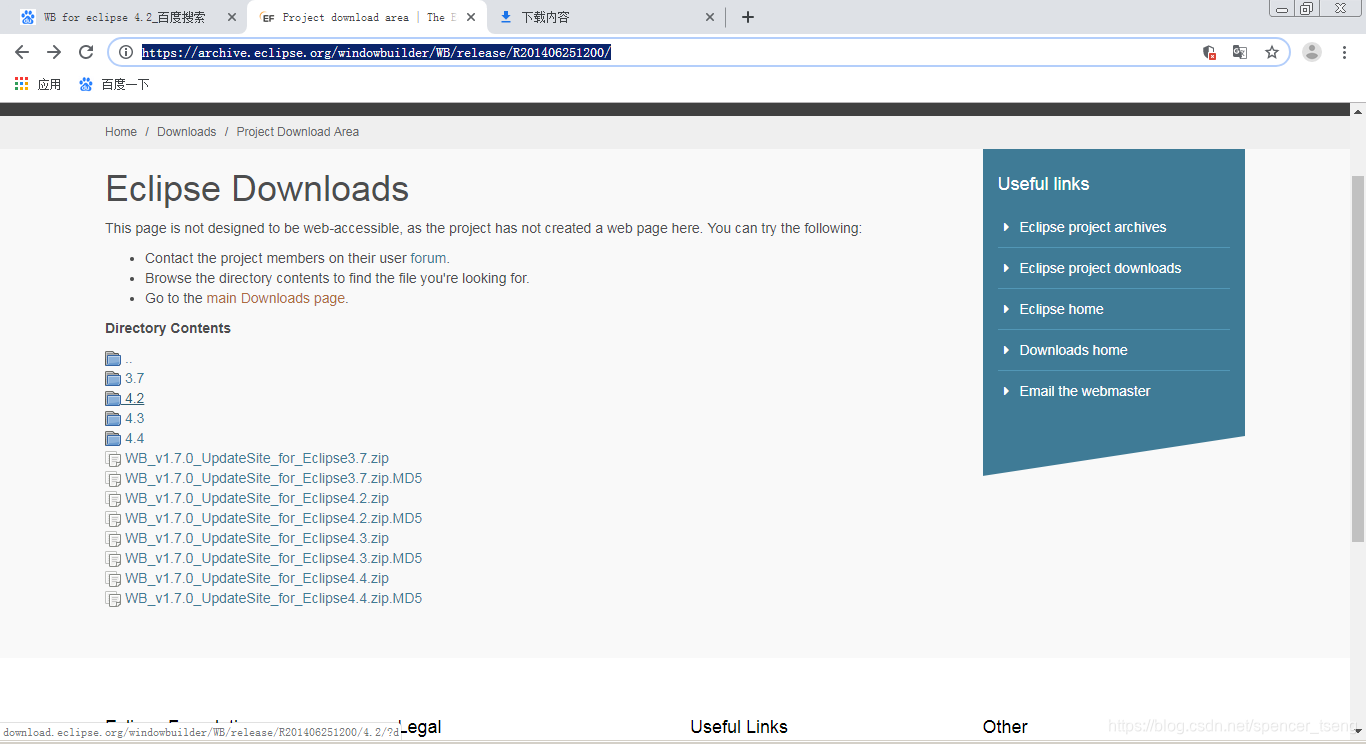Reload the current page

pos(86,52)
